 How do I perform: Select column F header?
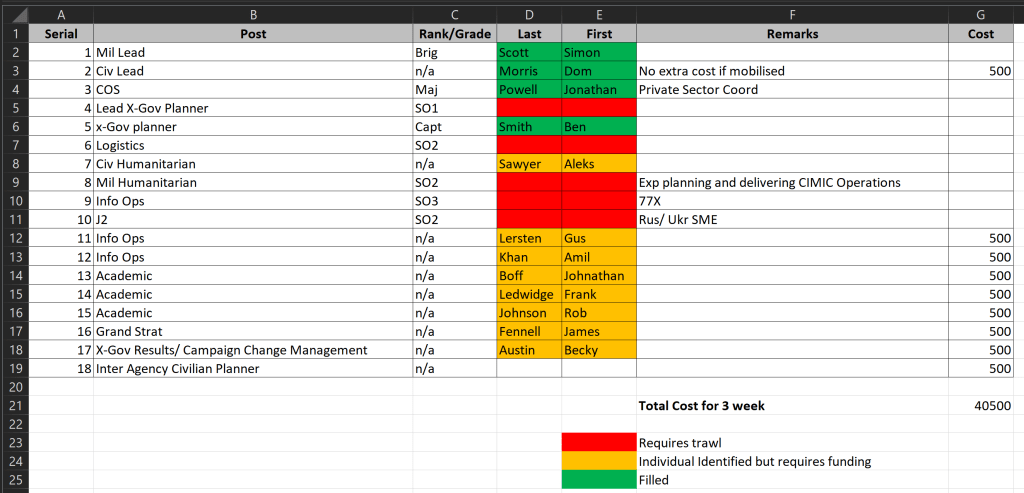(792, 15)
